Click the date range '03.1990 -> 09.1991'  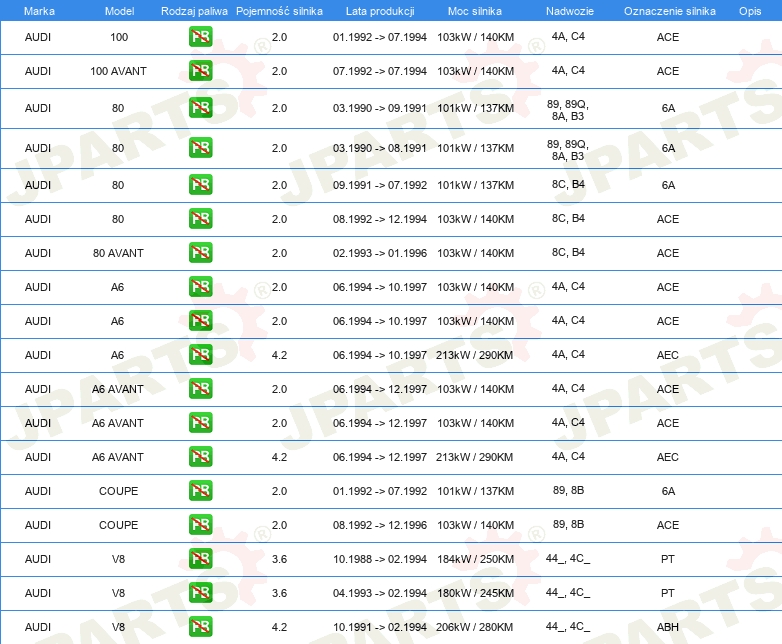click(x=380, y=108)
